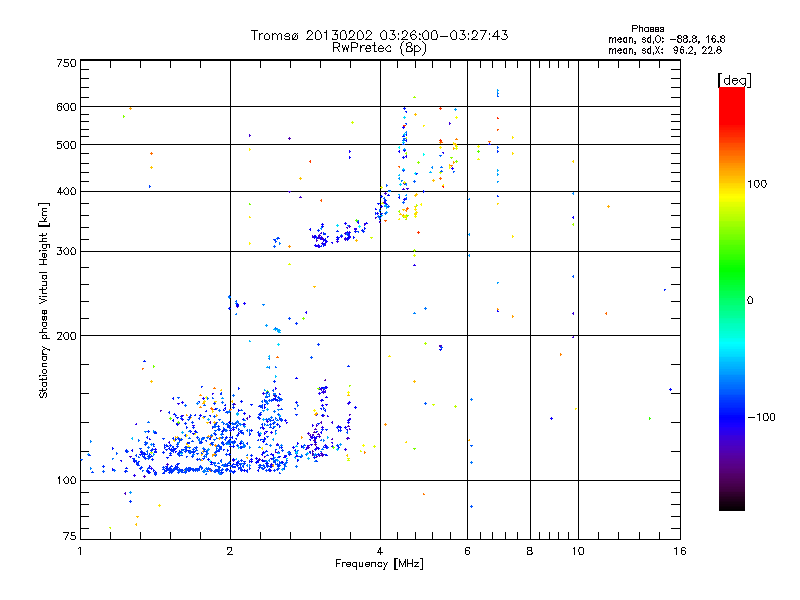The image size is (800, 600).
Task: Click the y-axis tick label '200'
Action: coord(66,336)
